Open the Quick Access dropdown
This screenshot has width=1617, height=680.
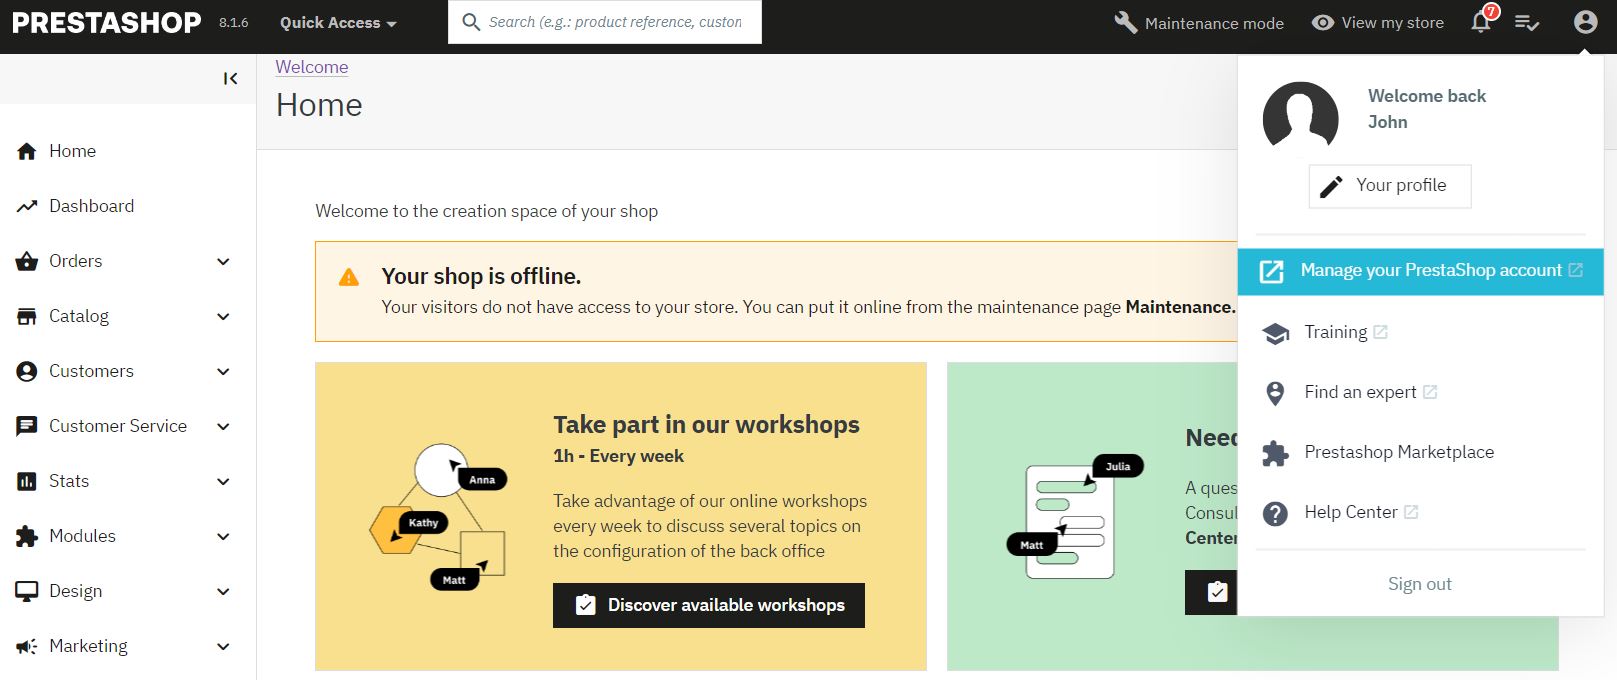tap(338, 22)
